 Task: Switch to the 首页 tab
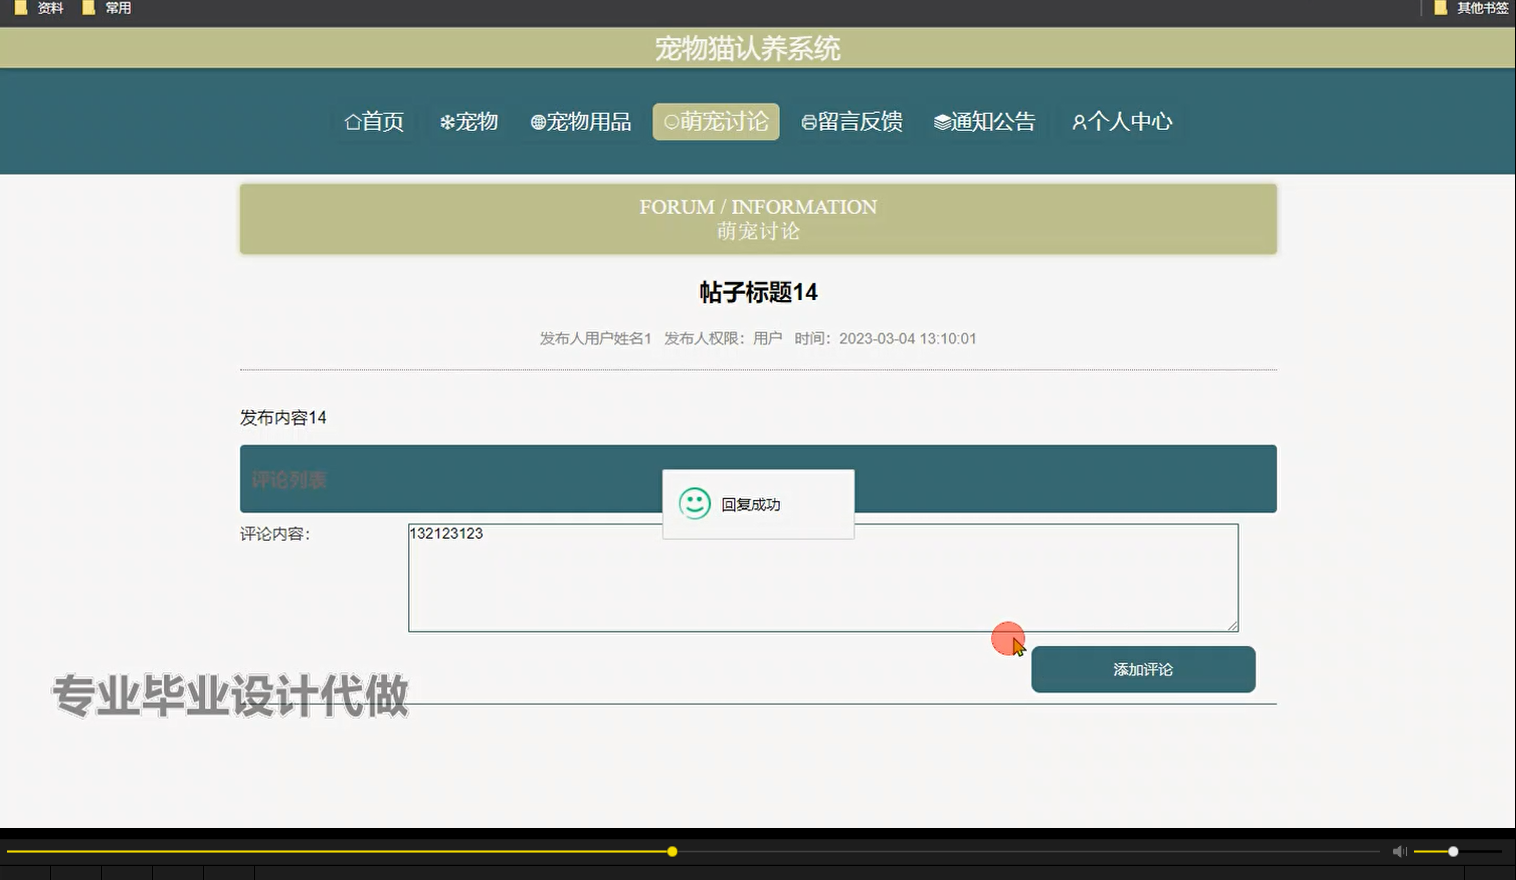(x=374, y=121)
